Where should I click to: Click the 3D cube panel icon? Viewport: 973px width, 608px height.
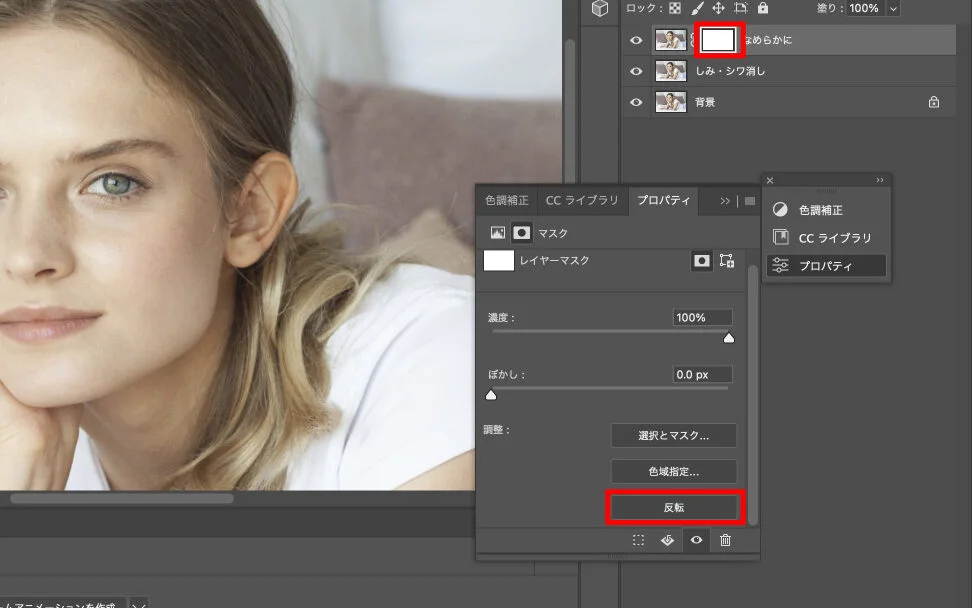coord(600,9)
